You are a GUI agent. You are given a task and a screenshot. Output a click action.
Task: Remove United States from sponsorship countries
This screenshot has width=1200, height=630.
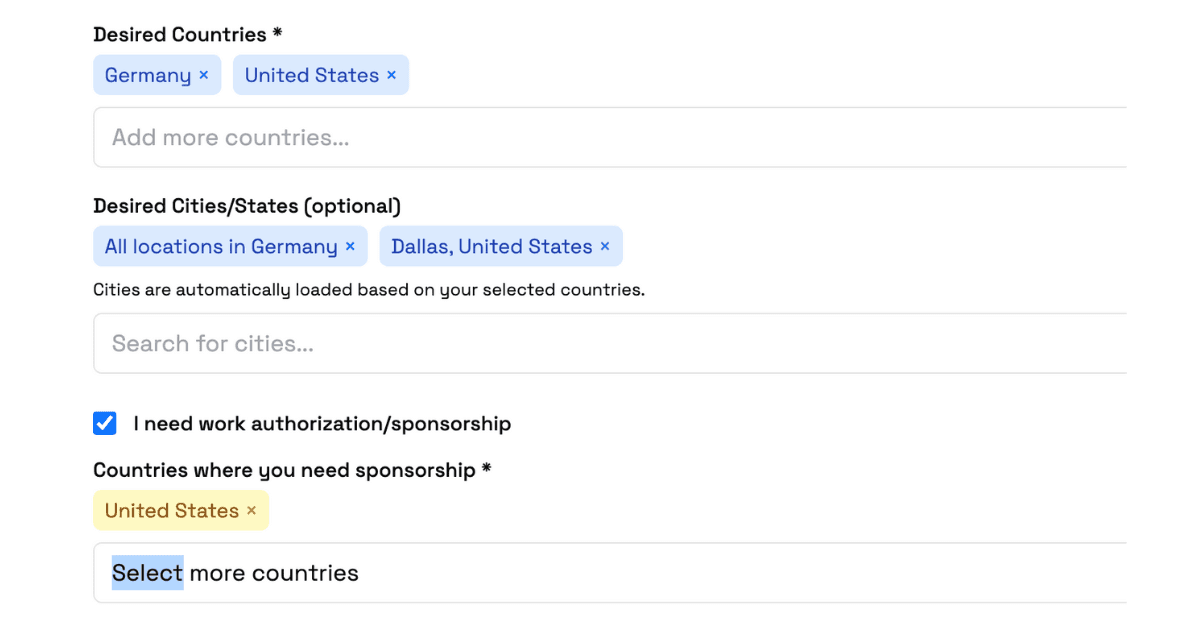click(252, 511)
